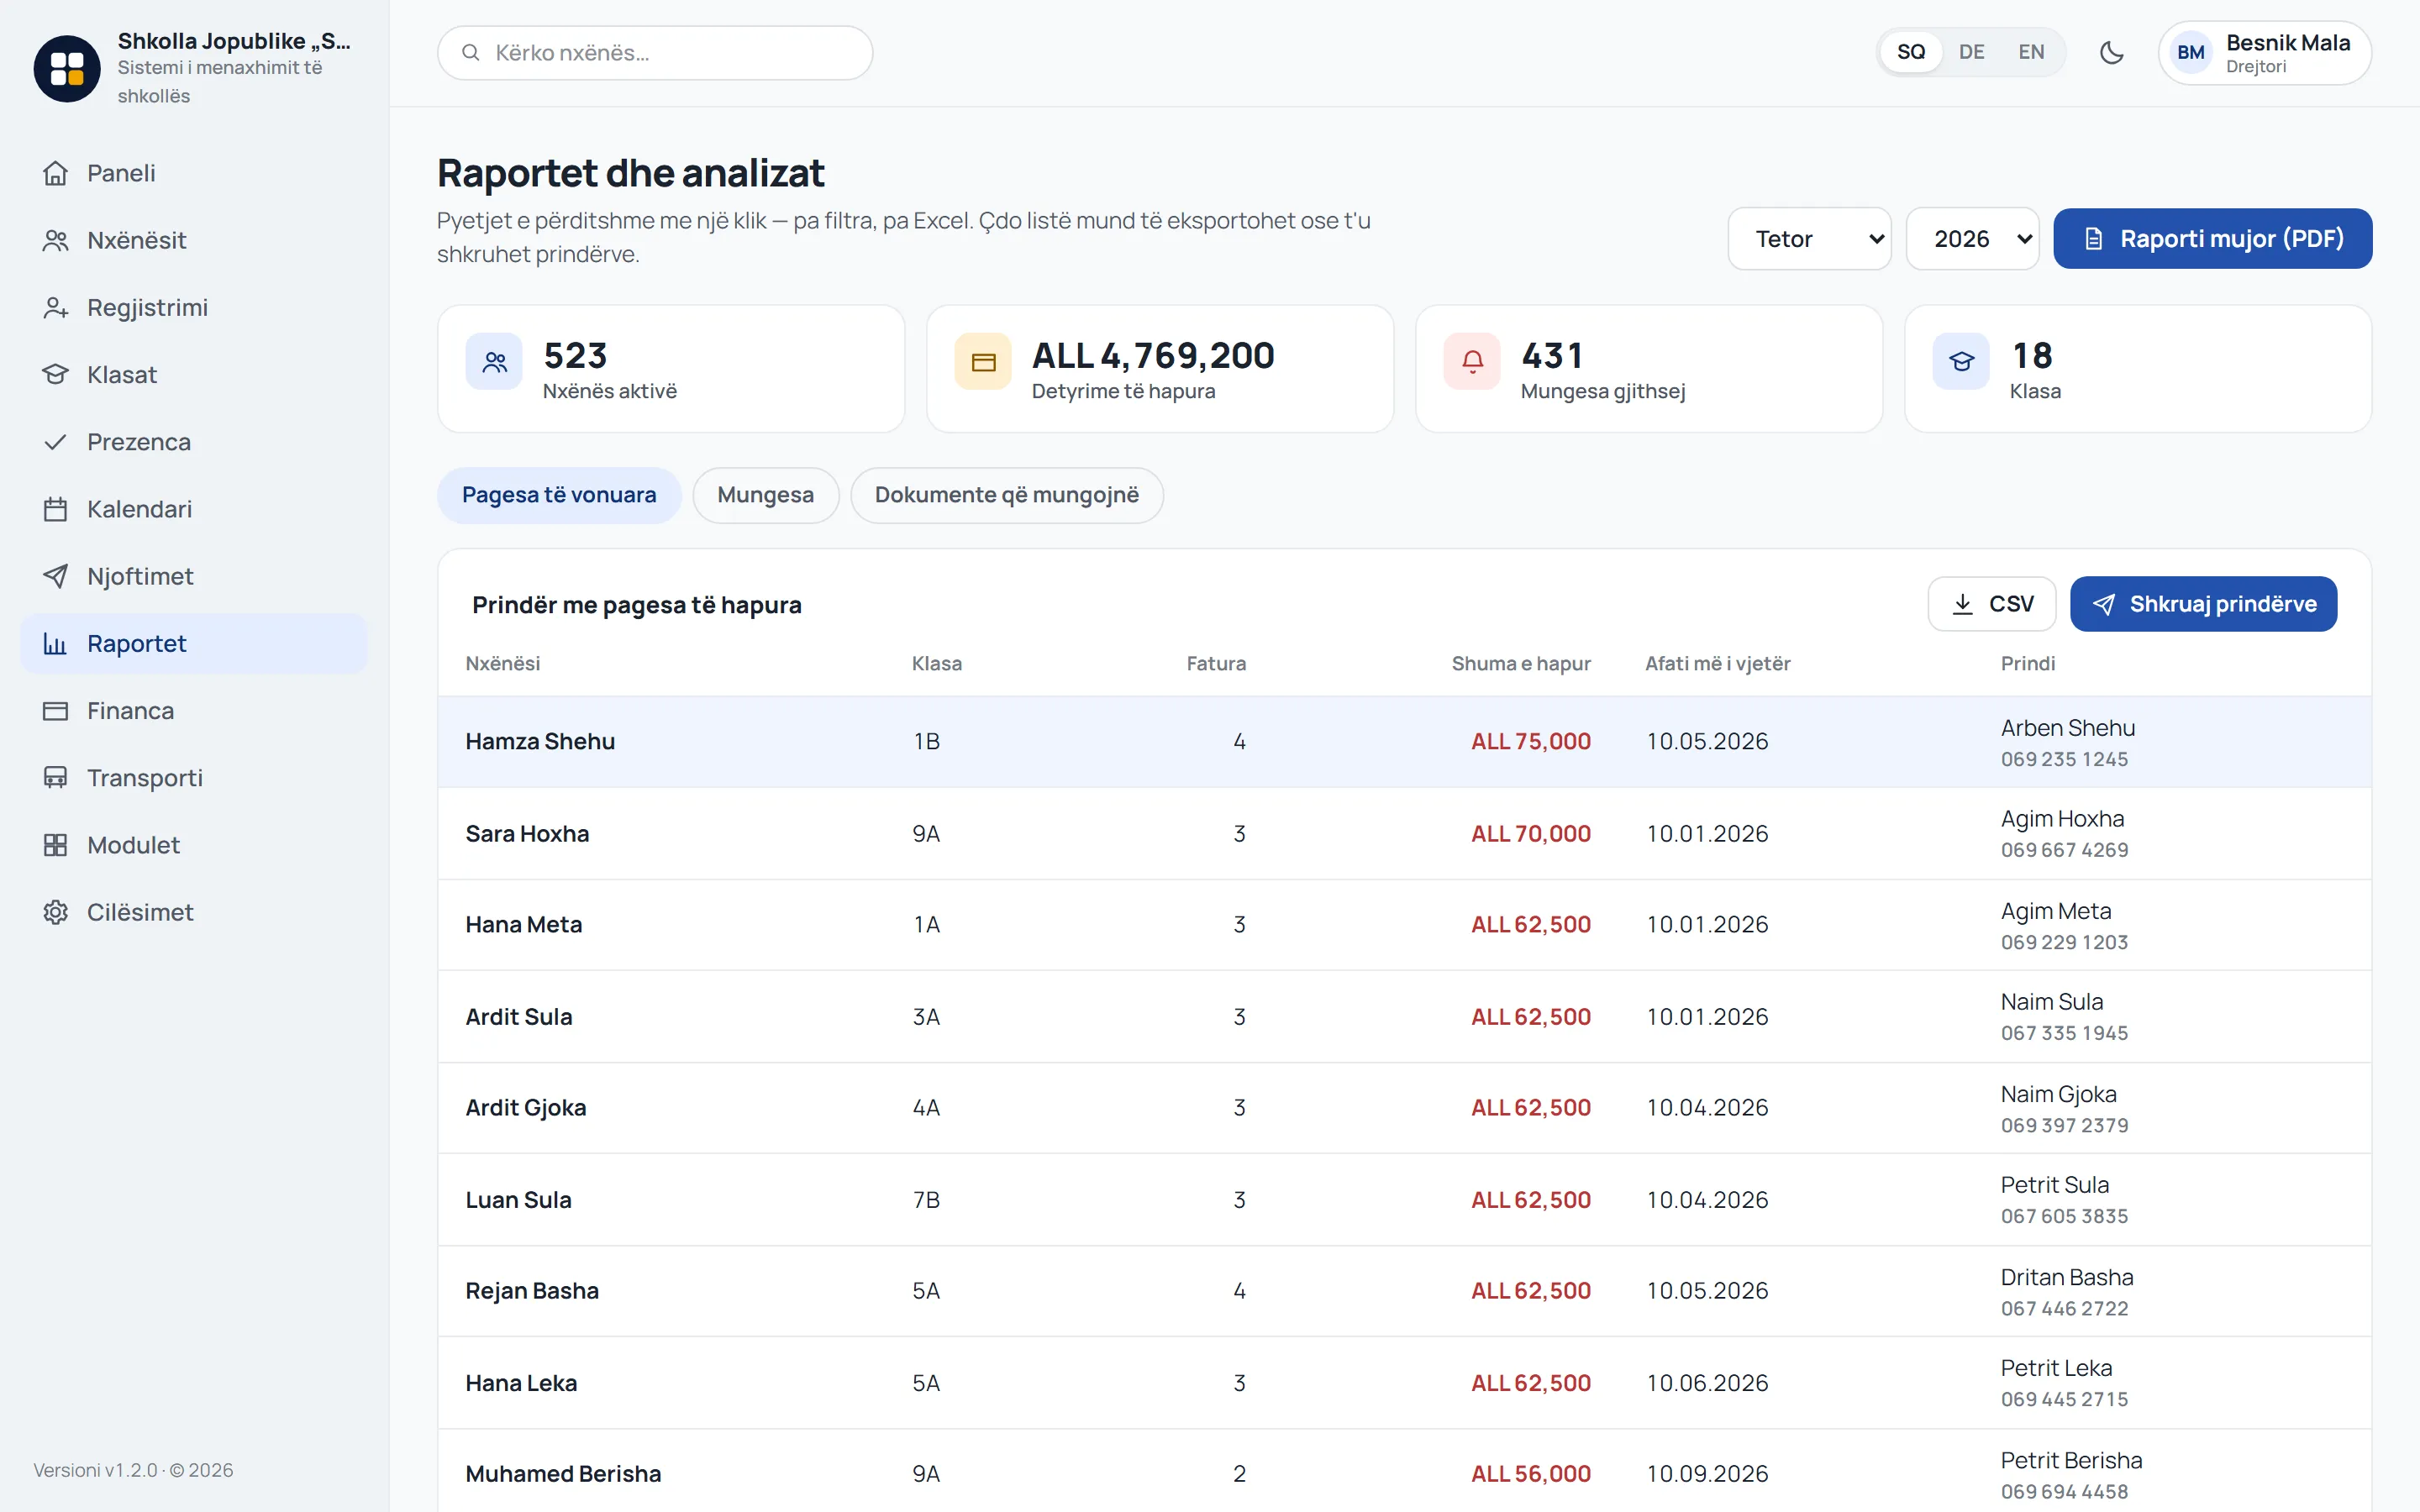The width and height of the screenshot is (2420, 1512).
Task: Open the Modulet grid icon
Action: 56,844
